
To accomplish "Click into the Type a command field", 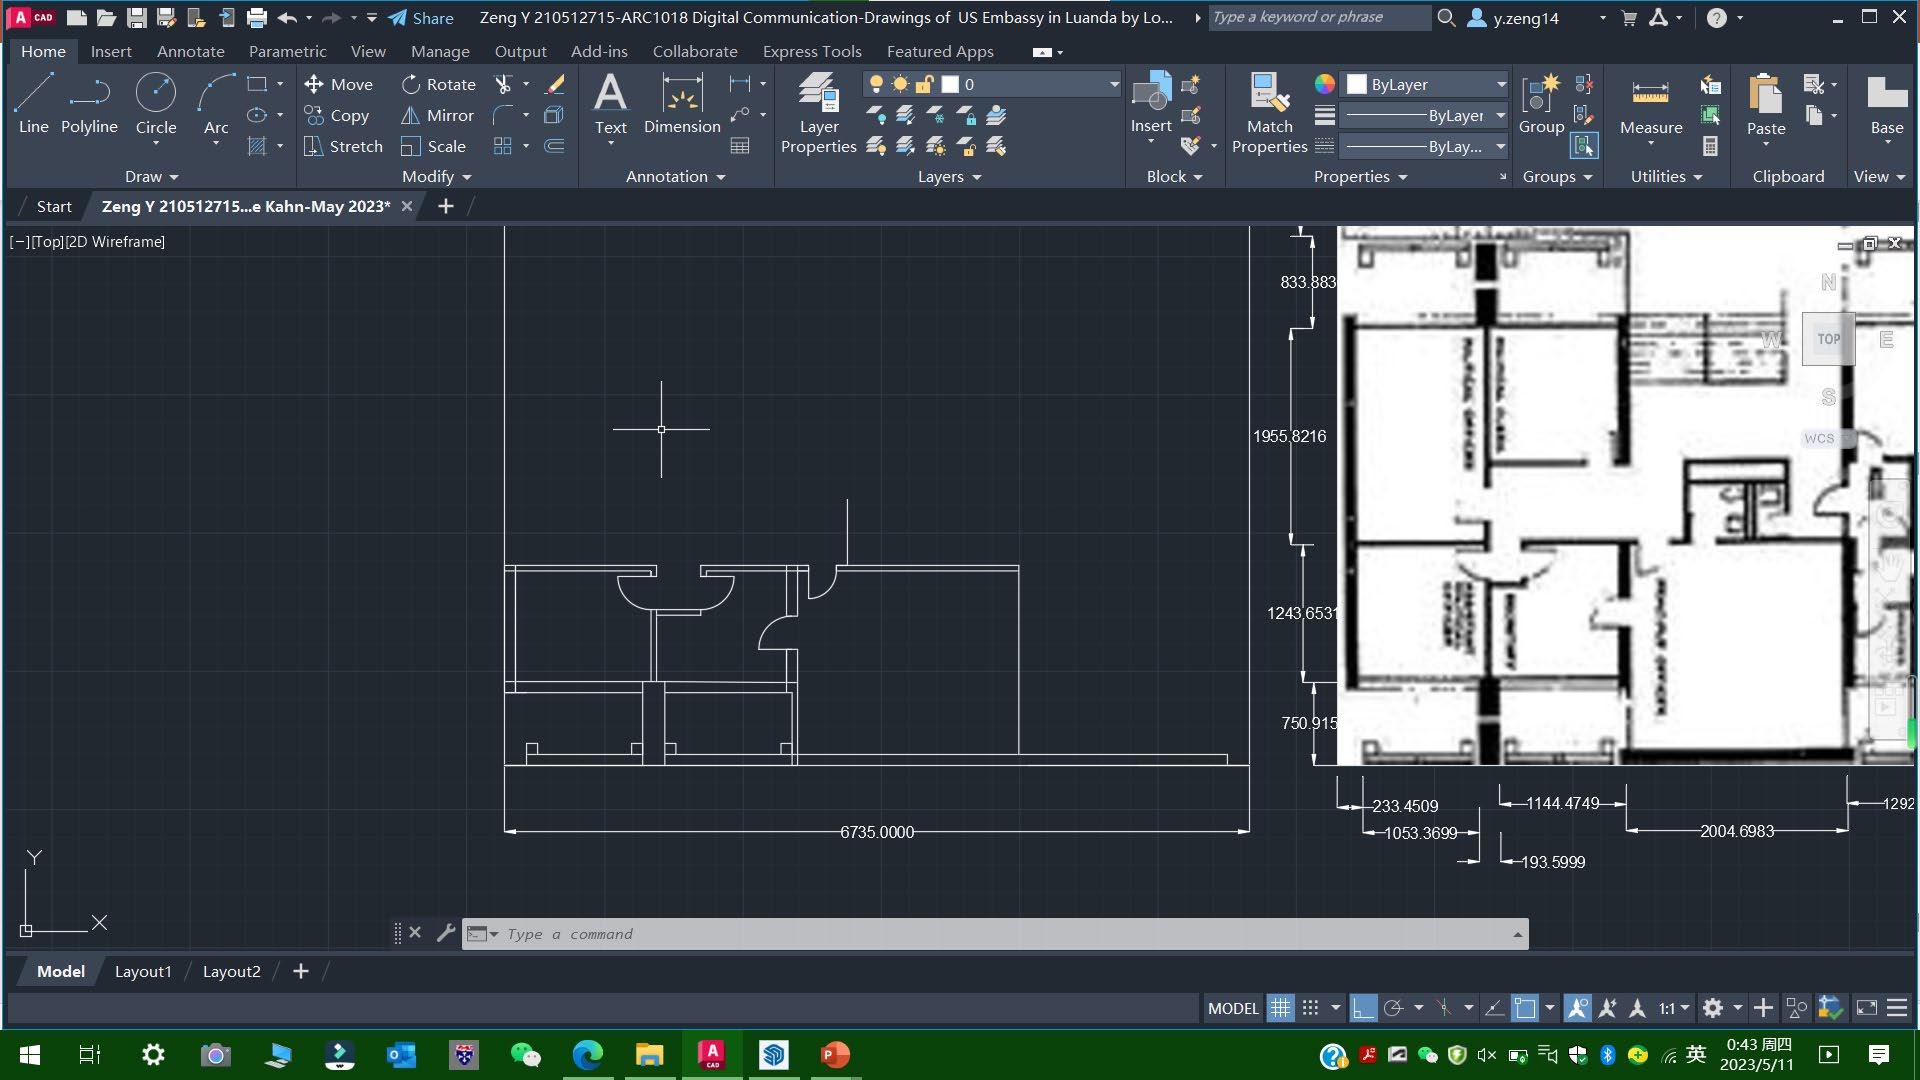I will (x=1000, y=934).
